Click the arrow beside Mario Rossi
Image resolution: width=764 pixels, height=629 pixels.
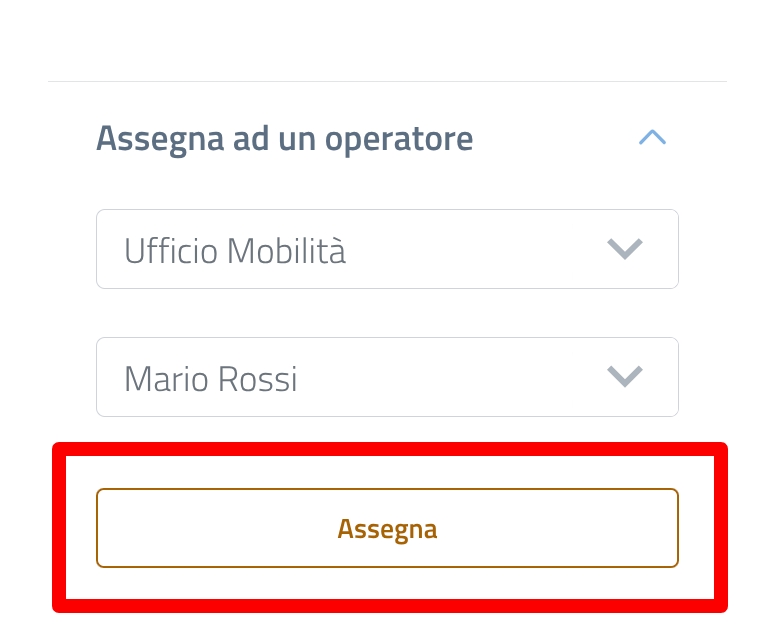pos(625,377)
